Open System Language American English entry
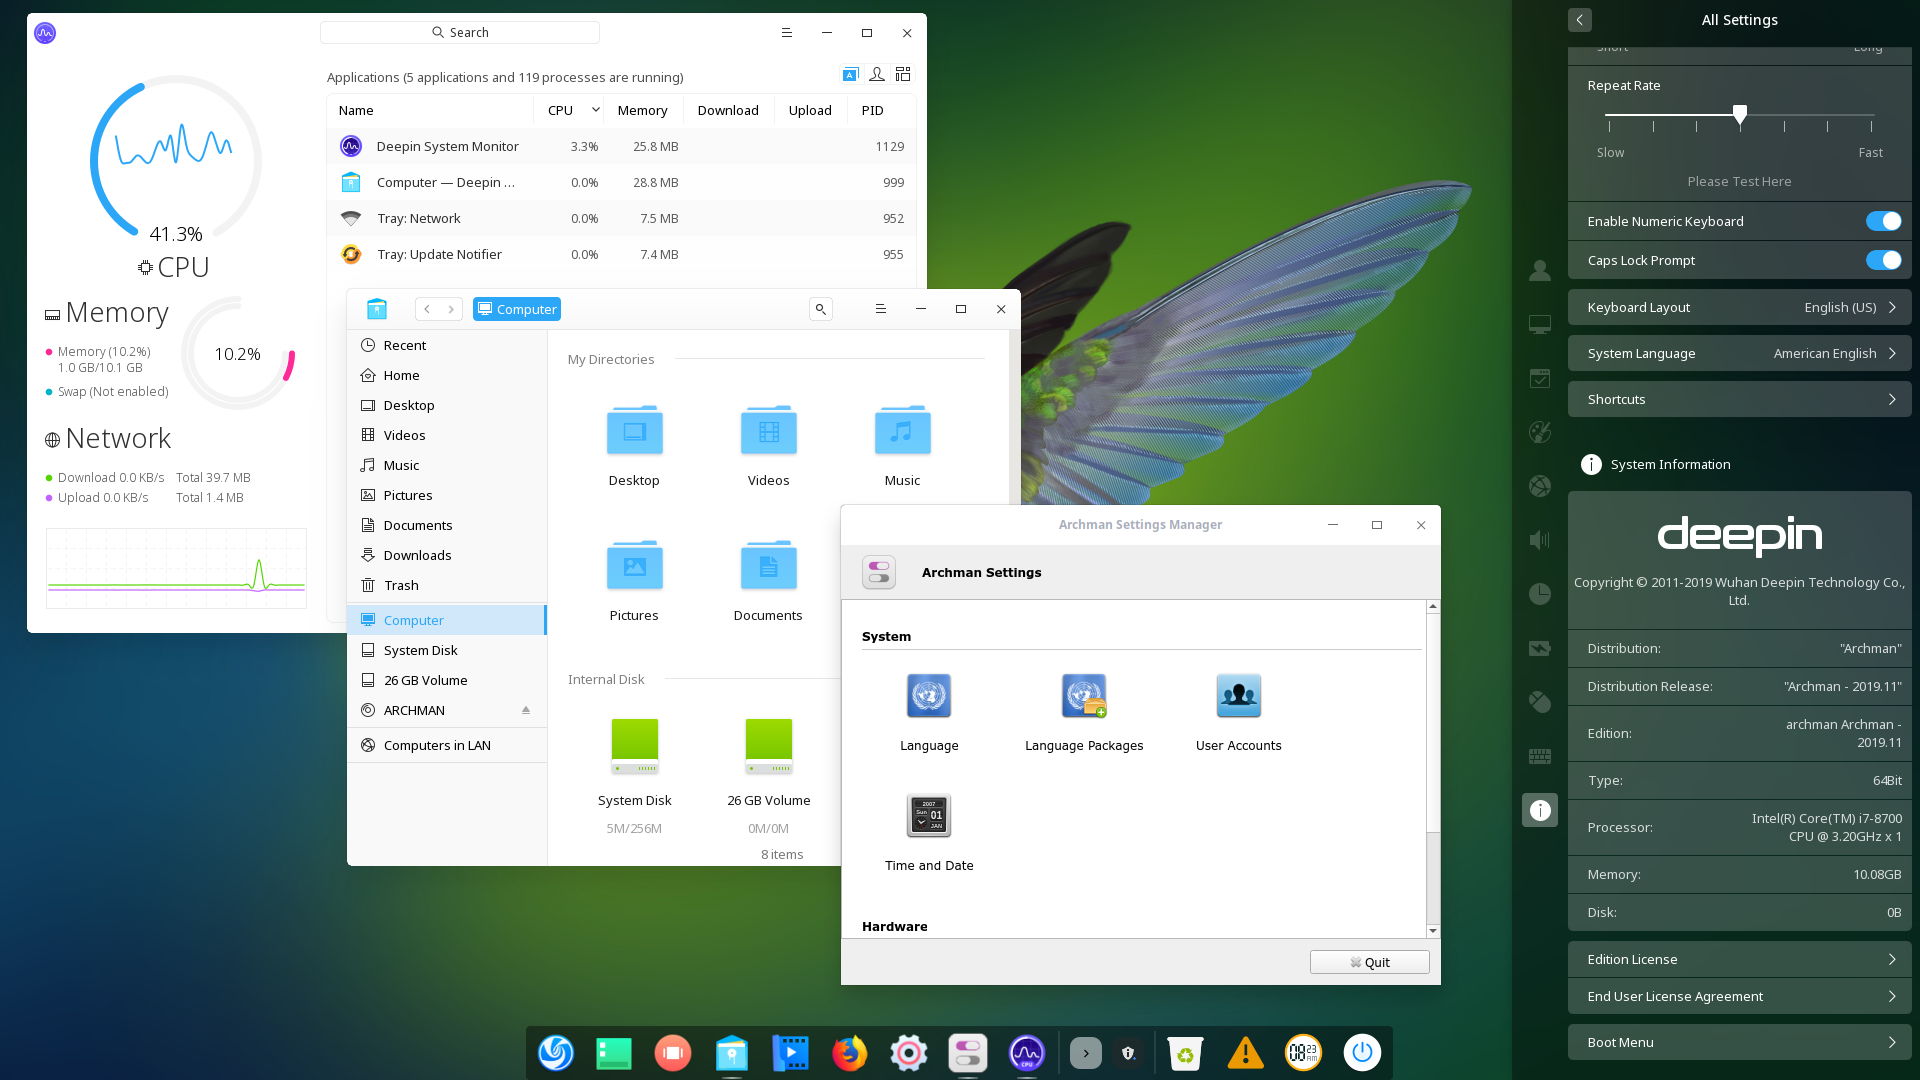Image resolution: width=1920 pixels, height=1080 pixels. (1739, 353)
